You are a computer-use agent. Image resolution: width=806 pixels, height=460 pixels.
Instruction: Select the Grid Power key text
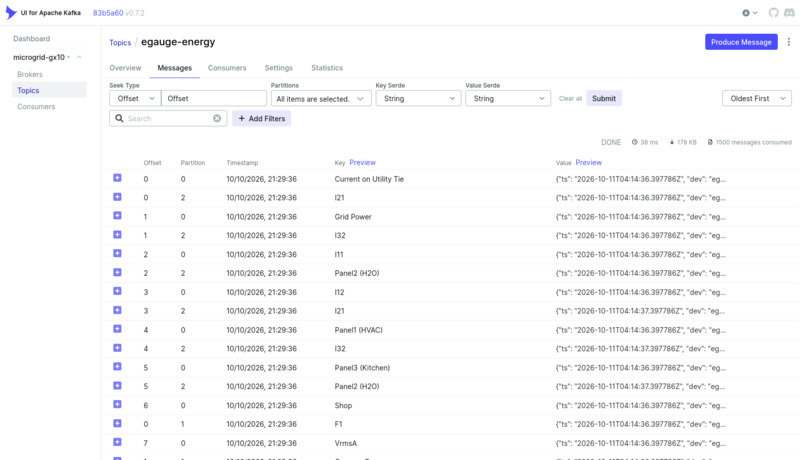point(353,217)
